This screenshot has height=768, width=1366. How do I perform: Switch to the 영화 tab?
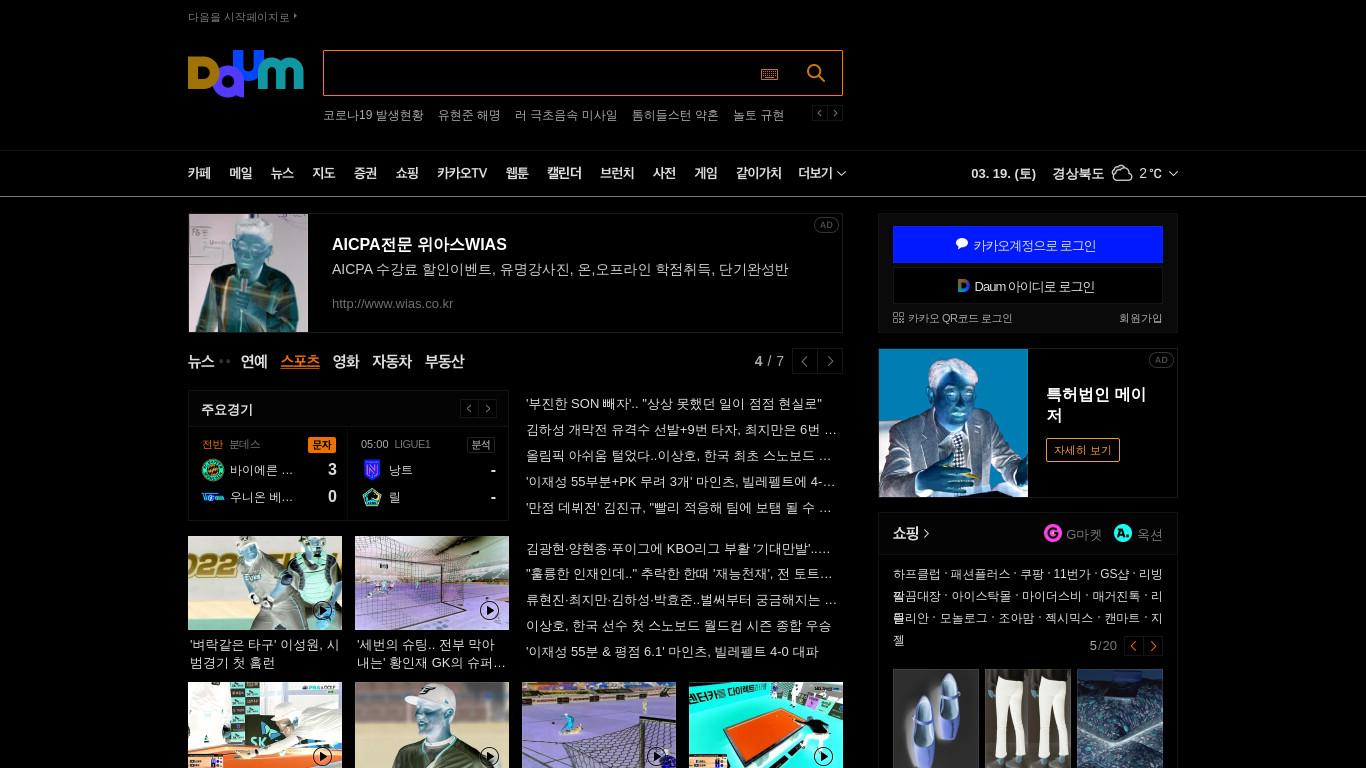point(346,361)
